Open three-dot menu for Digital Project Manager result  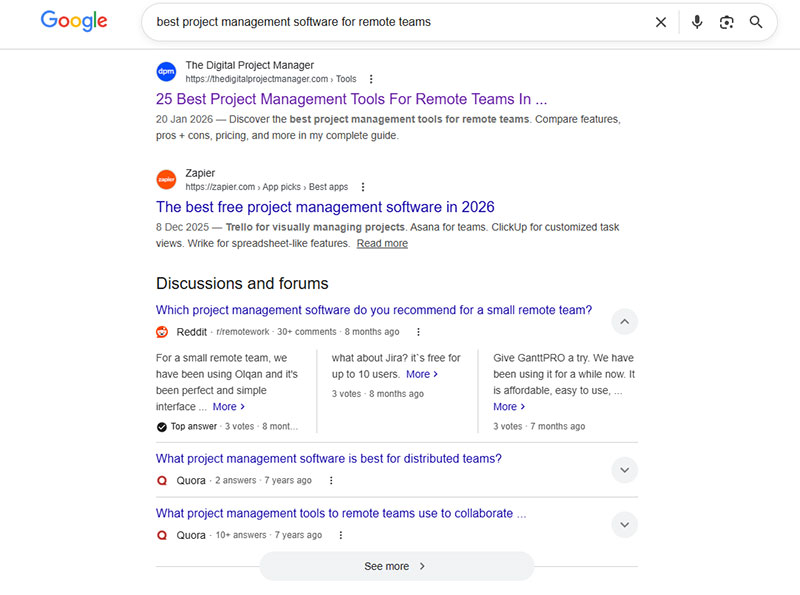(370, 79)
